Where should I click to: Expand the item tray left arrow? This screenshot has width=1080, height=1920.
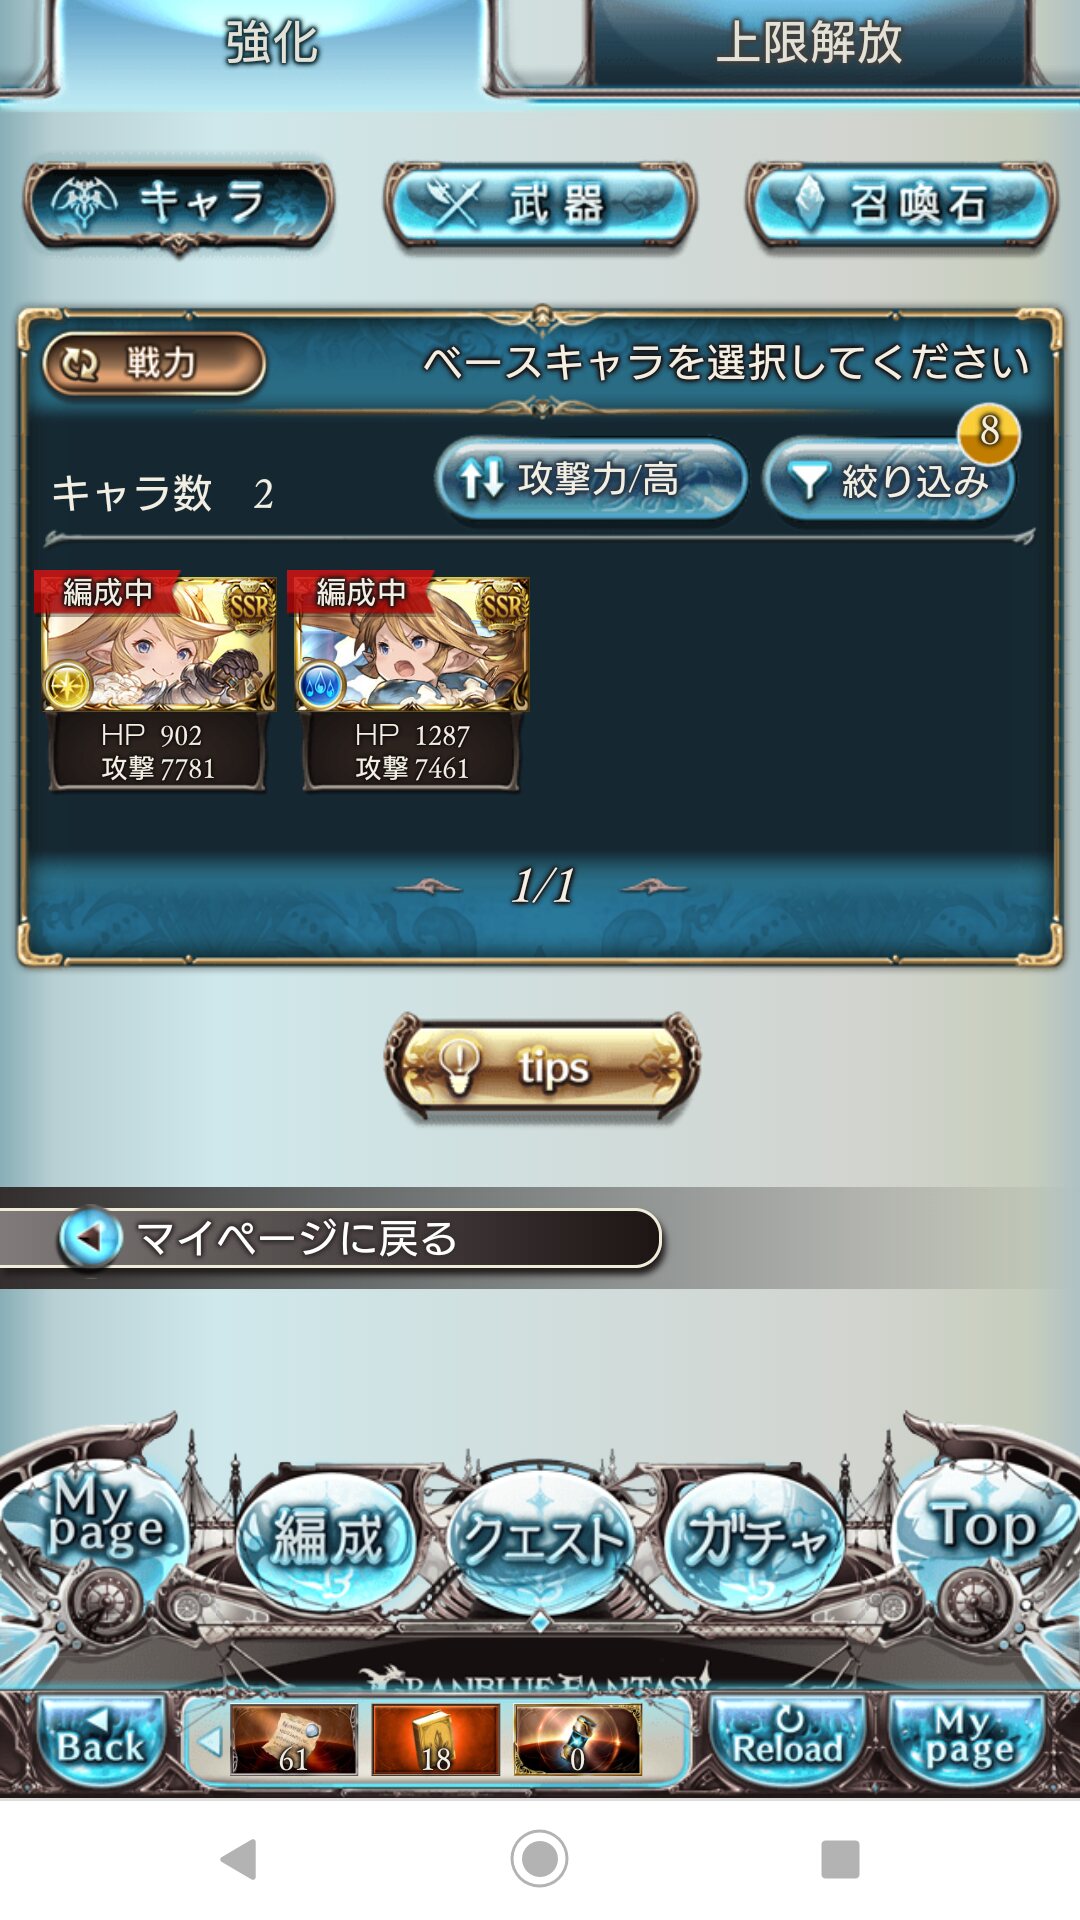[x=209, y=1741]
